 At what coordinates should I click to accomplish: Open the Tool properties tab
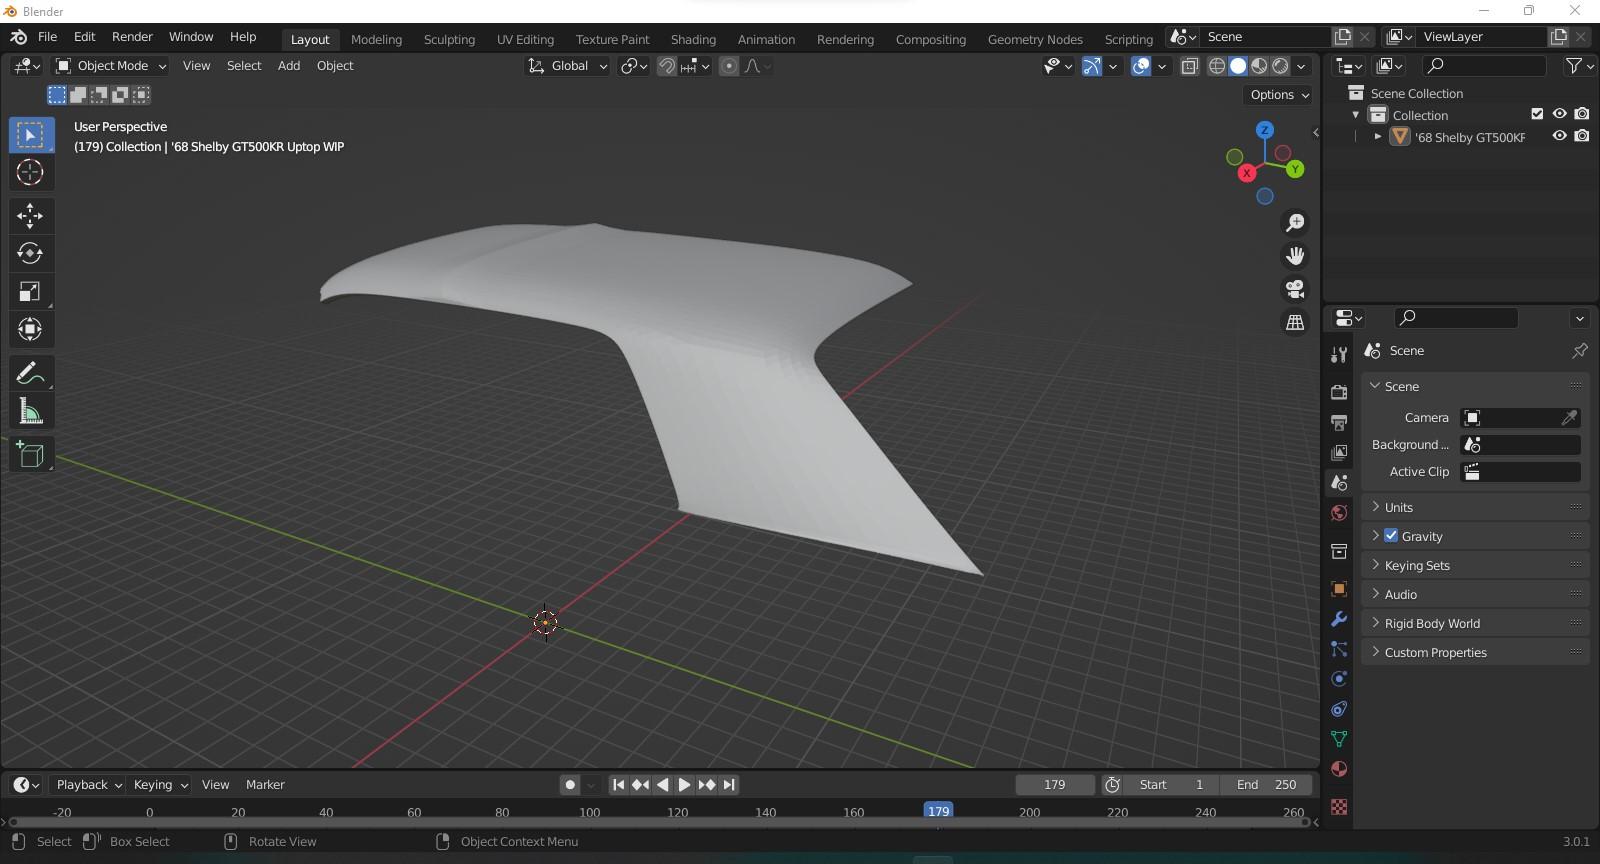(x=1339, y=355)
